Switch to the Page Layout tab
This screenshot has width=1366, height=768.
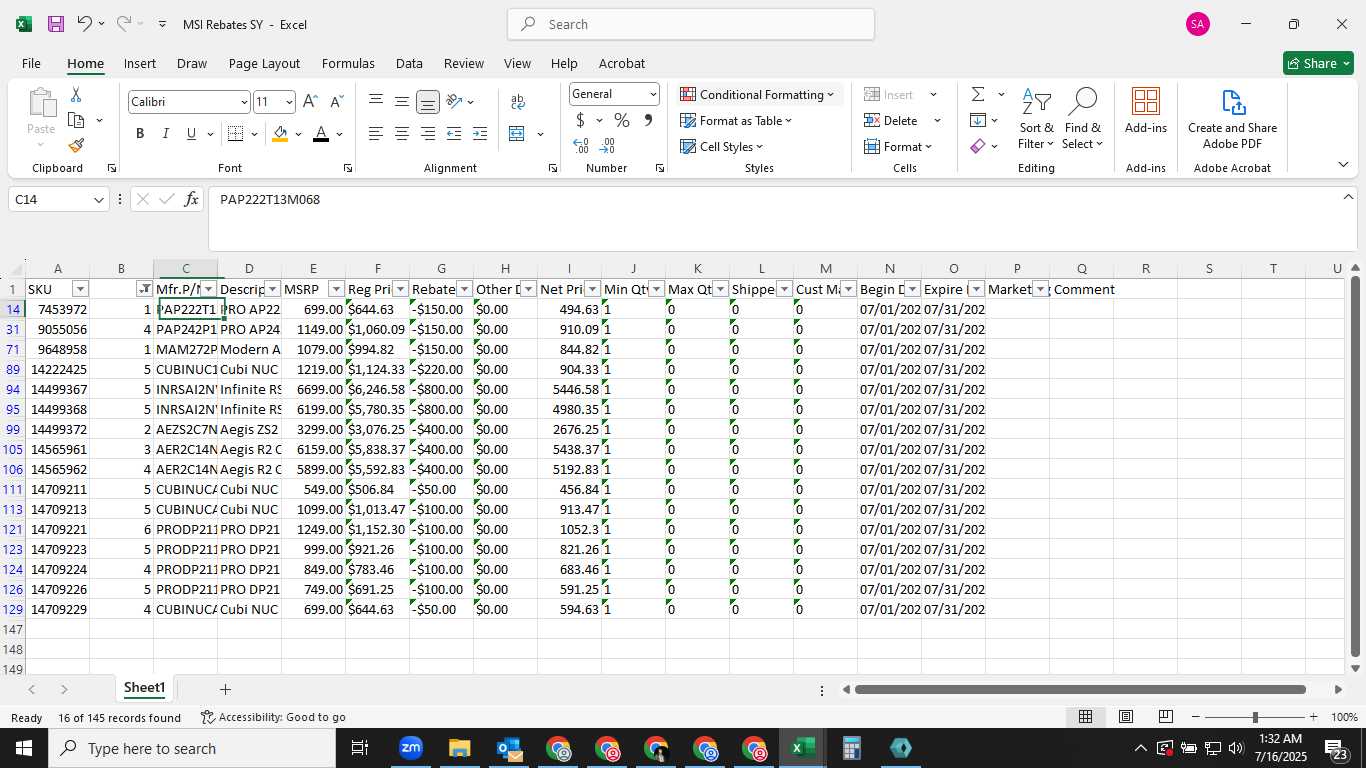coord(264,63)
